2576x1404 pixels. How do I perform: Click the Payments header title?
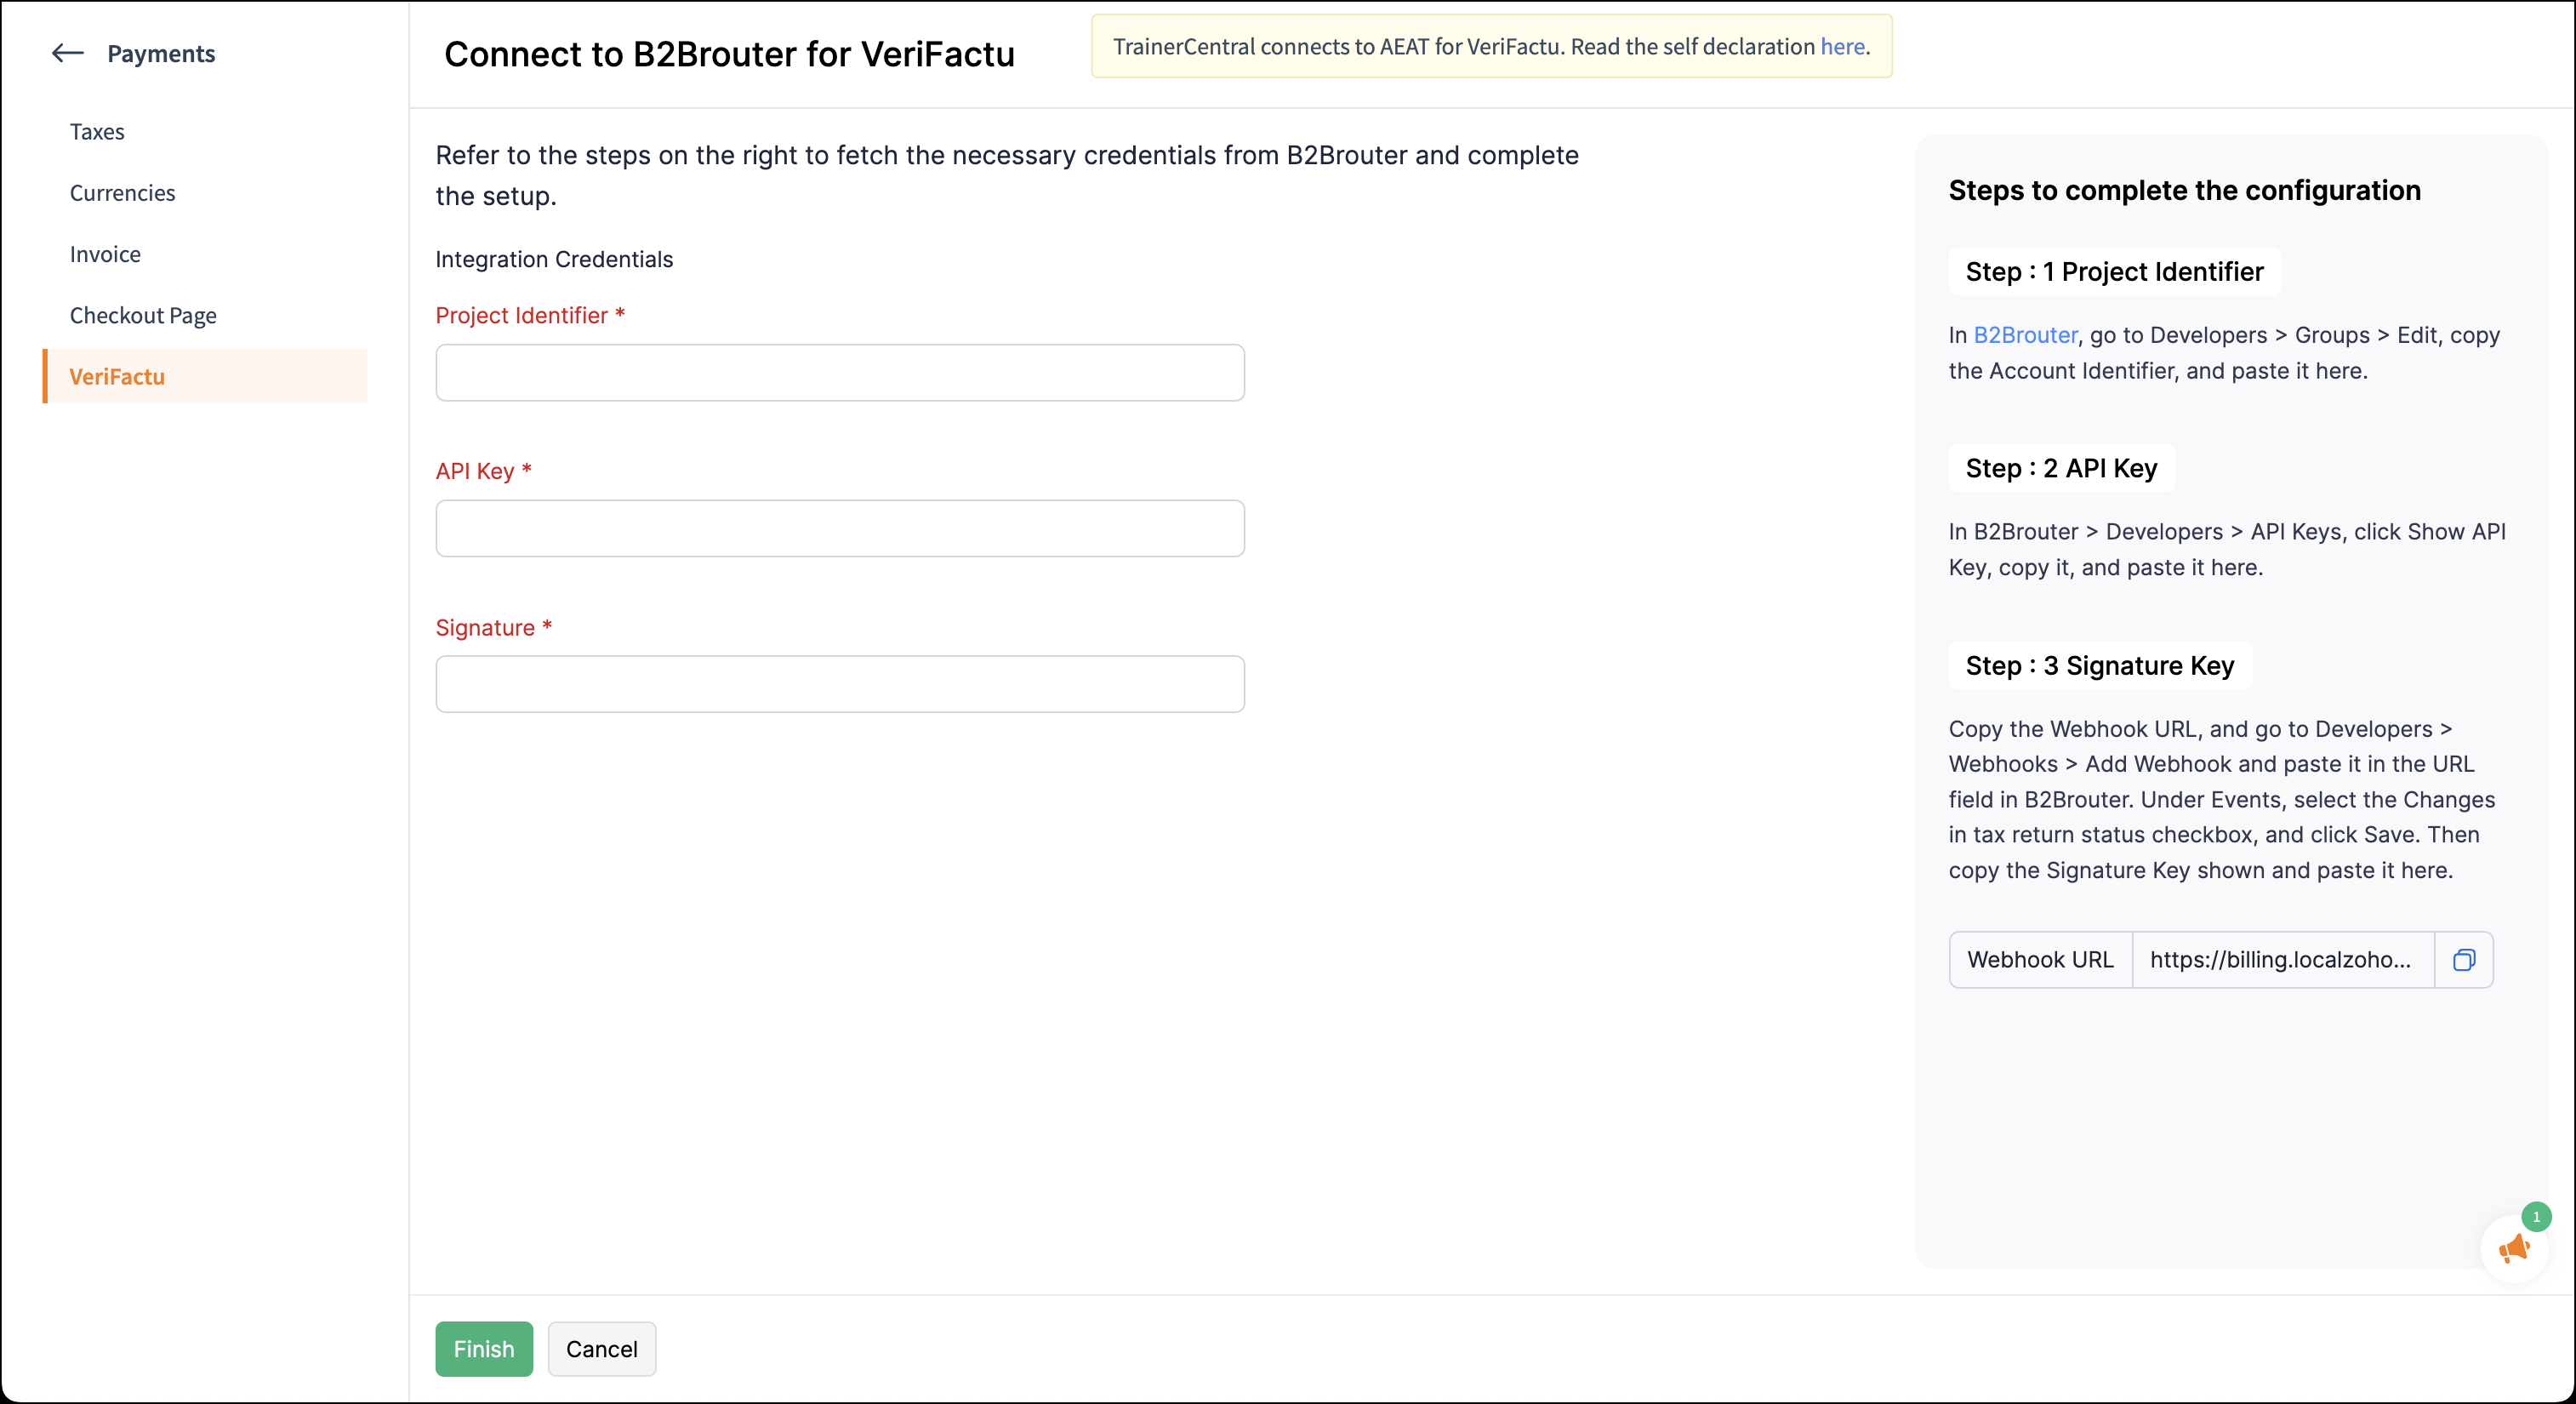pyautogui.click(x=161, y=53)
